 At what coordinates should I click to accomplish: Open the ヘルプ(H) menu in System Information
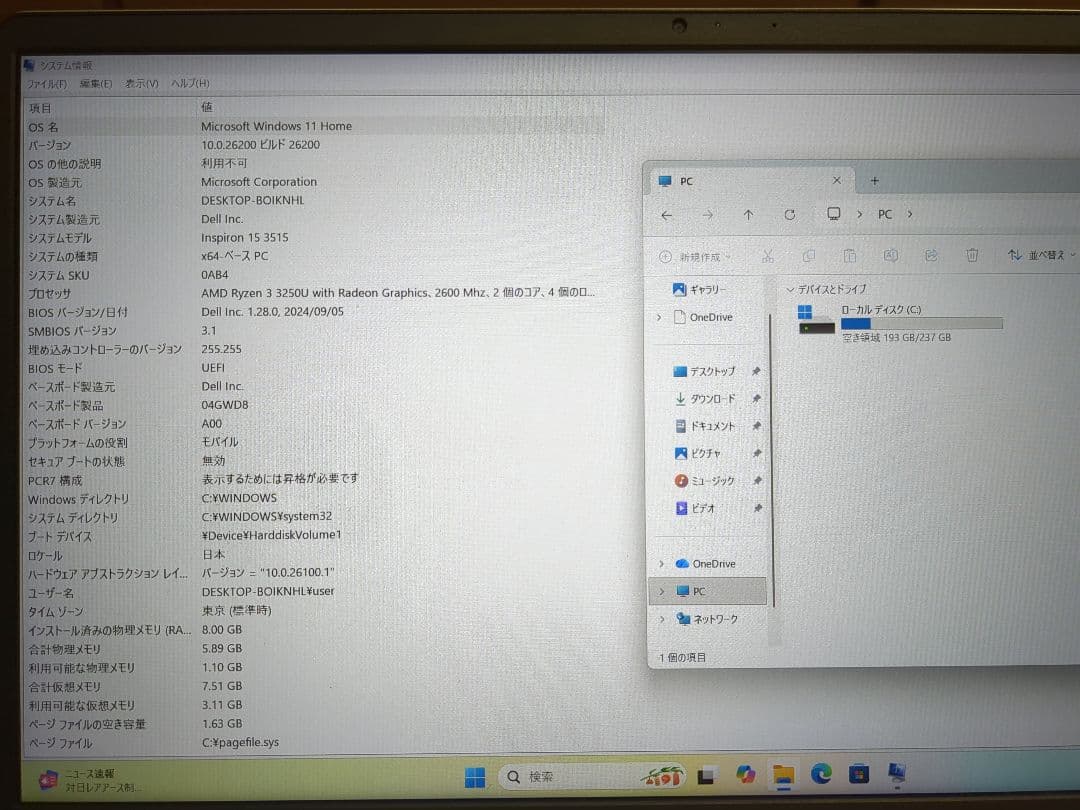coord(190,83)
